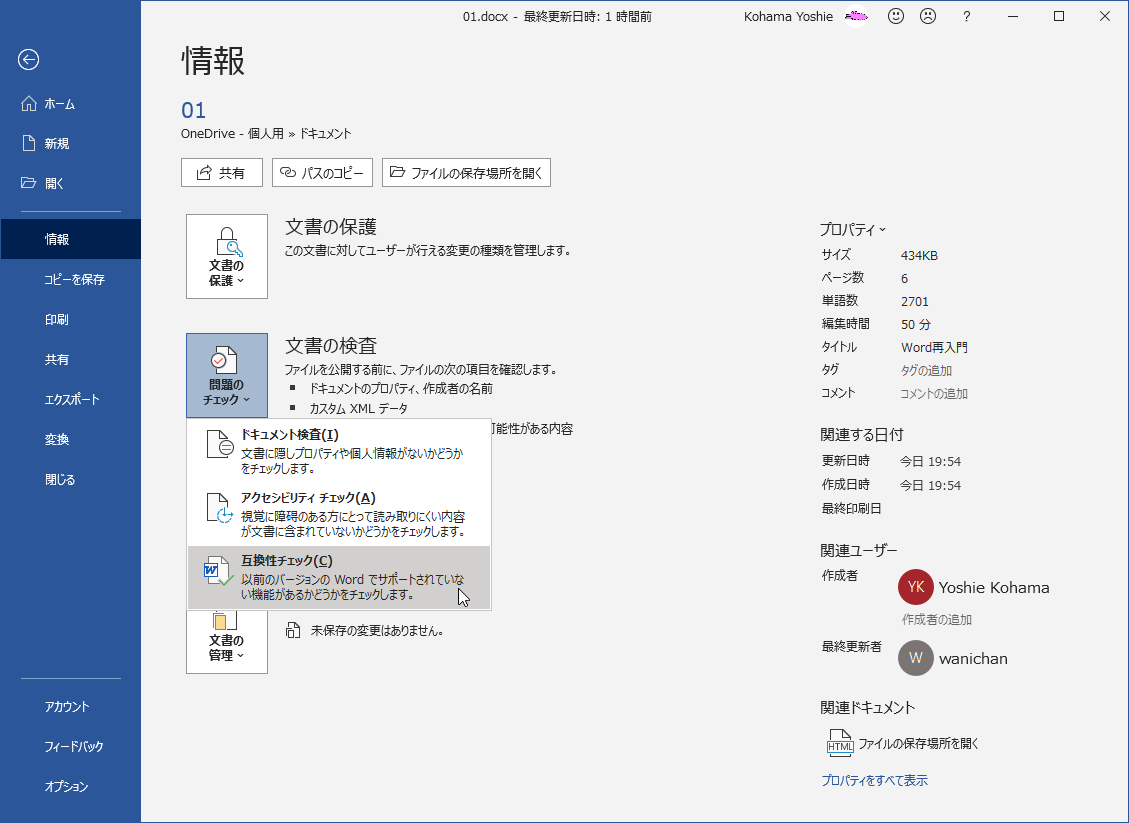This screenshot has height=823, width=1129.
Task: Click the Help question mark icon
Action: coord(965,16)
